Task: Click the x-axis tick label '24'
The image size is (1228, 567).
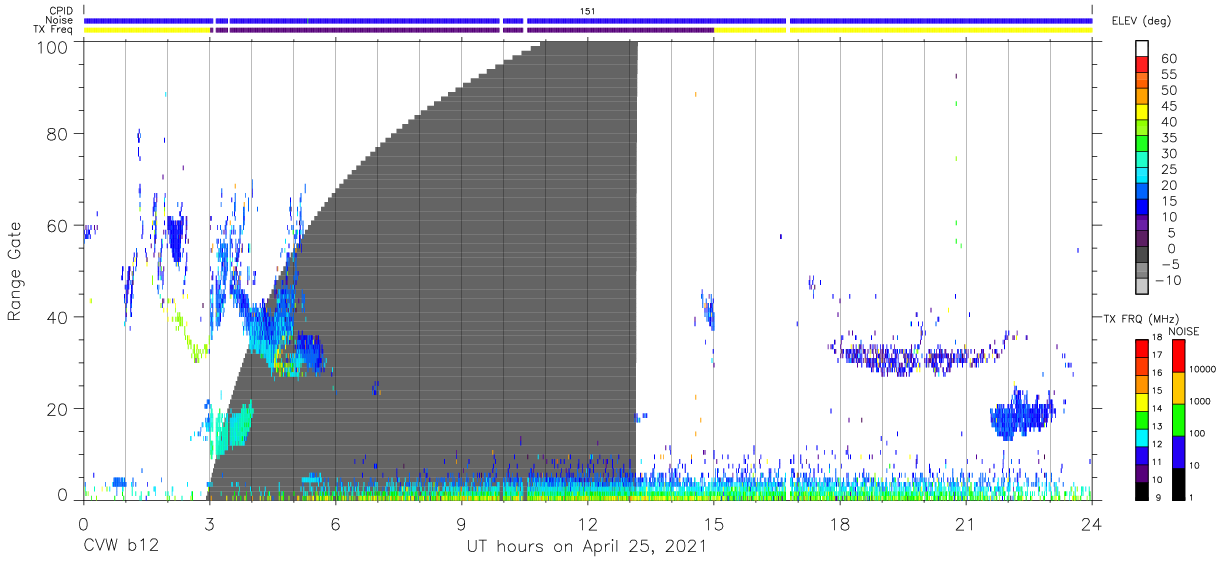Action: (1092, 525)
